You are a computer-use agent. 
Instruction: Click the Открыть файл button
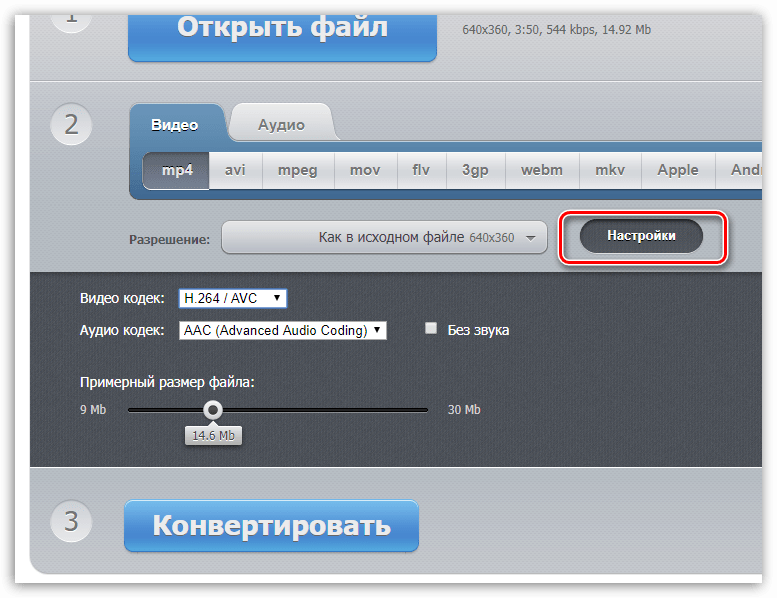tap(282, 36)
